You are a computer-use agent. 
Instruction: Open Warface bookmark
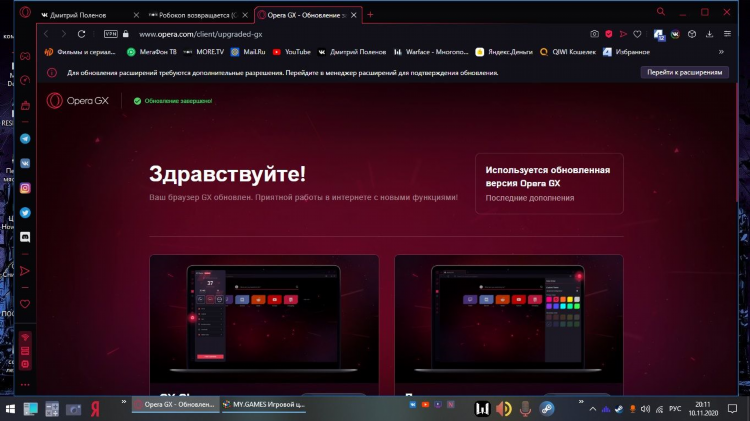point(430,52)
